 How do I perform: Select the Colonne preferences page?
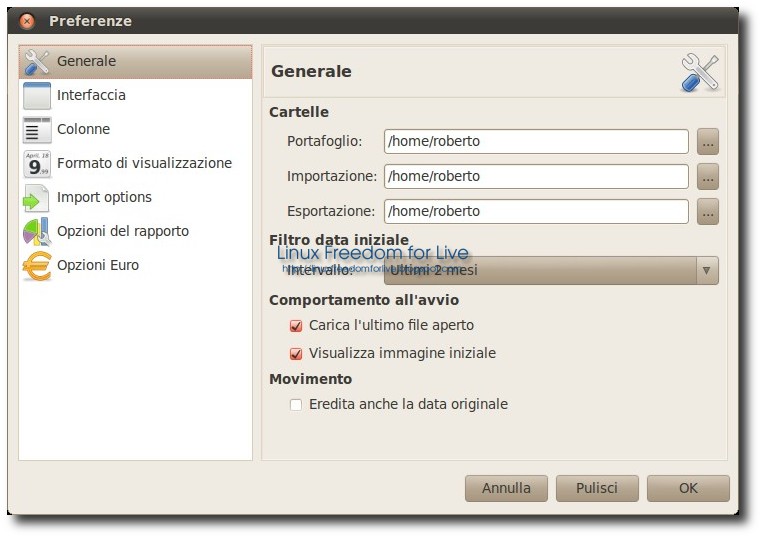tap(83, 130)
